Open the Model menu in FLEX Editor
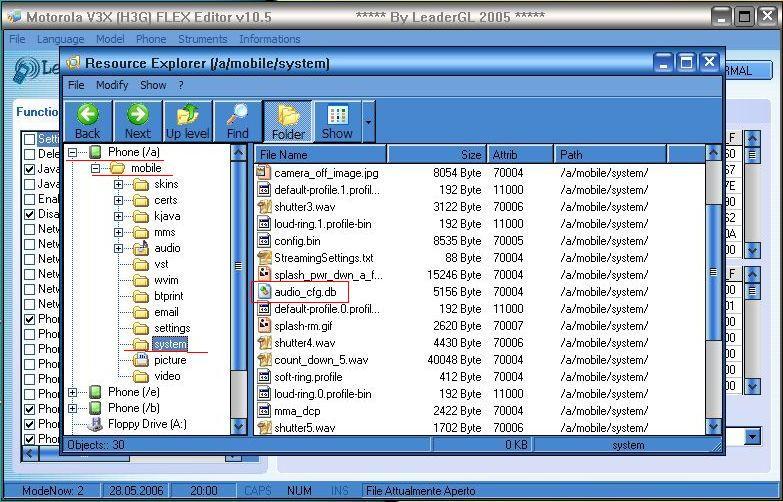783x502 pixels. pos(110,39)
